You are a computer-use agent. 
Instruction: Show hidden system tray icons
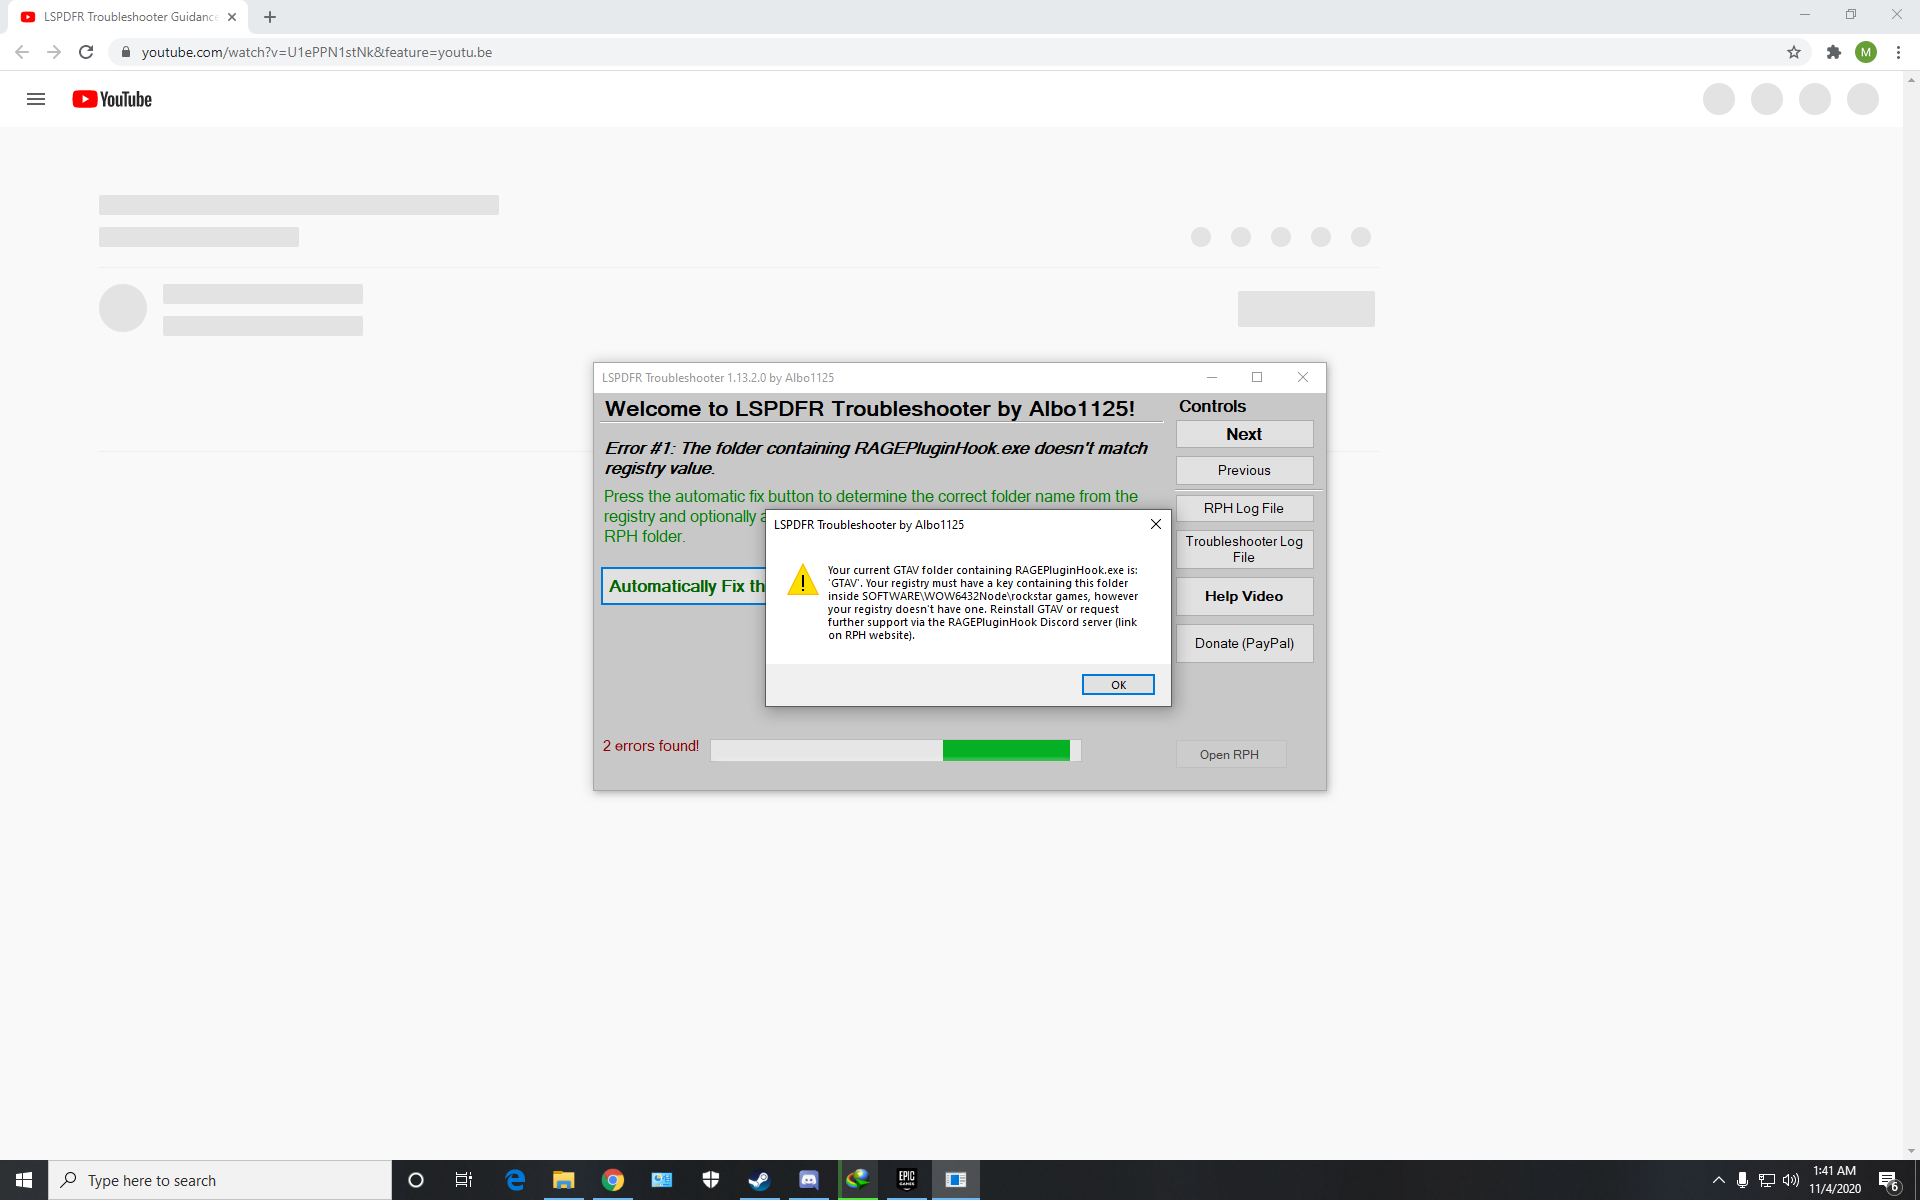(x=1718, y=1180)
